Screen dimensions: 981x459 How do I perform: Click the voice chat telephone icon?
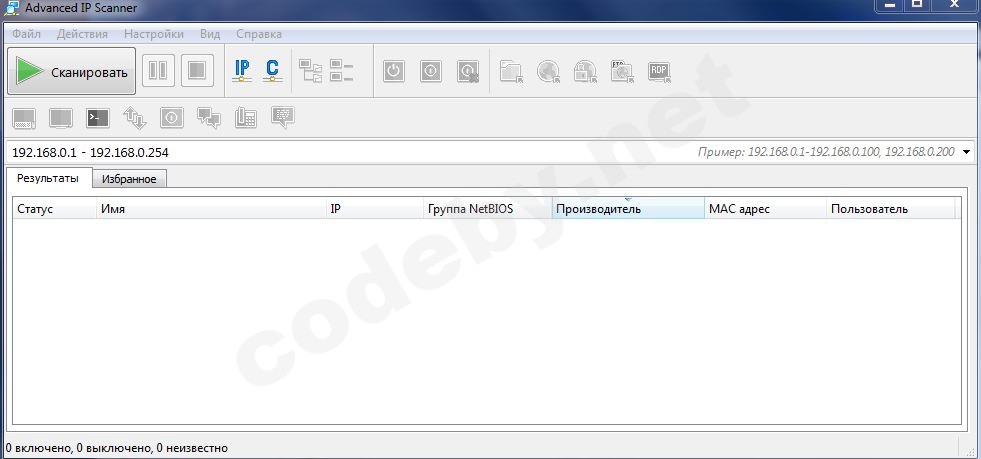246,118
